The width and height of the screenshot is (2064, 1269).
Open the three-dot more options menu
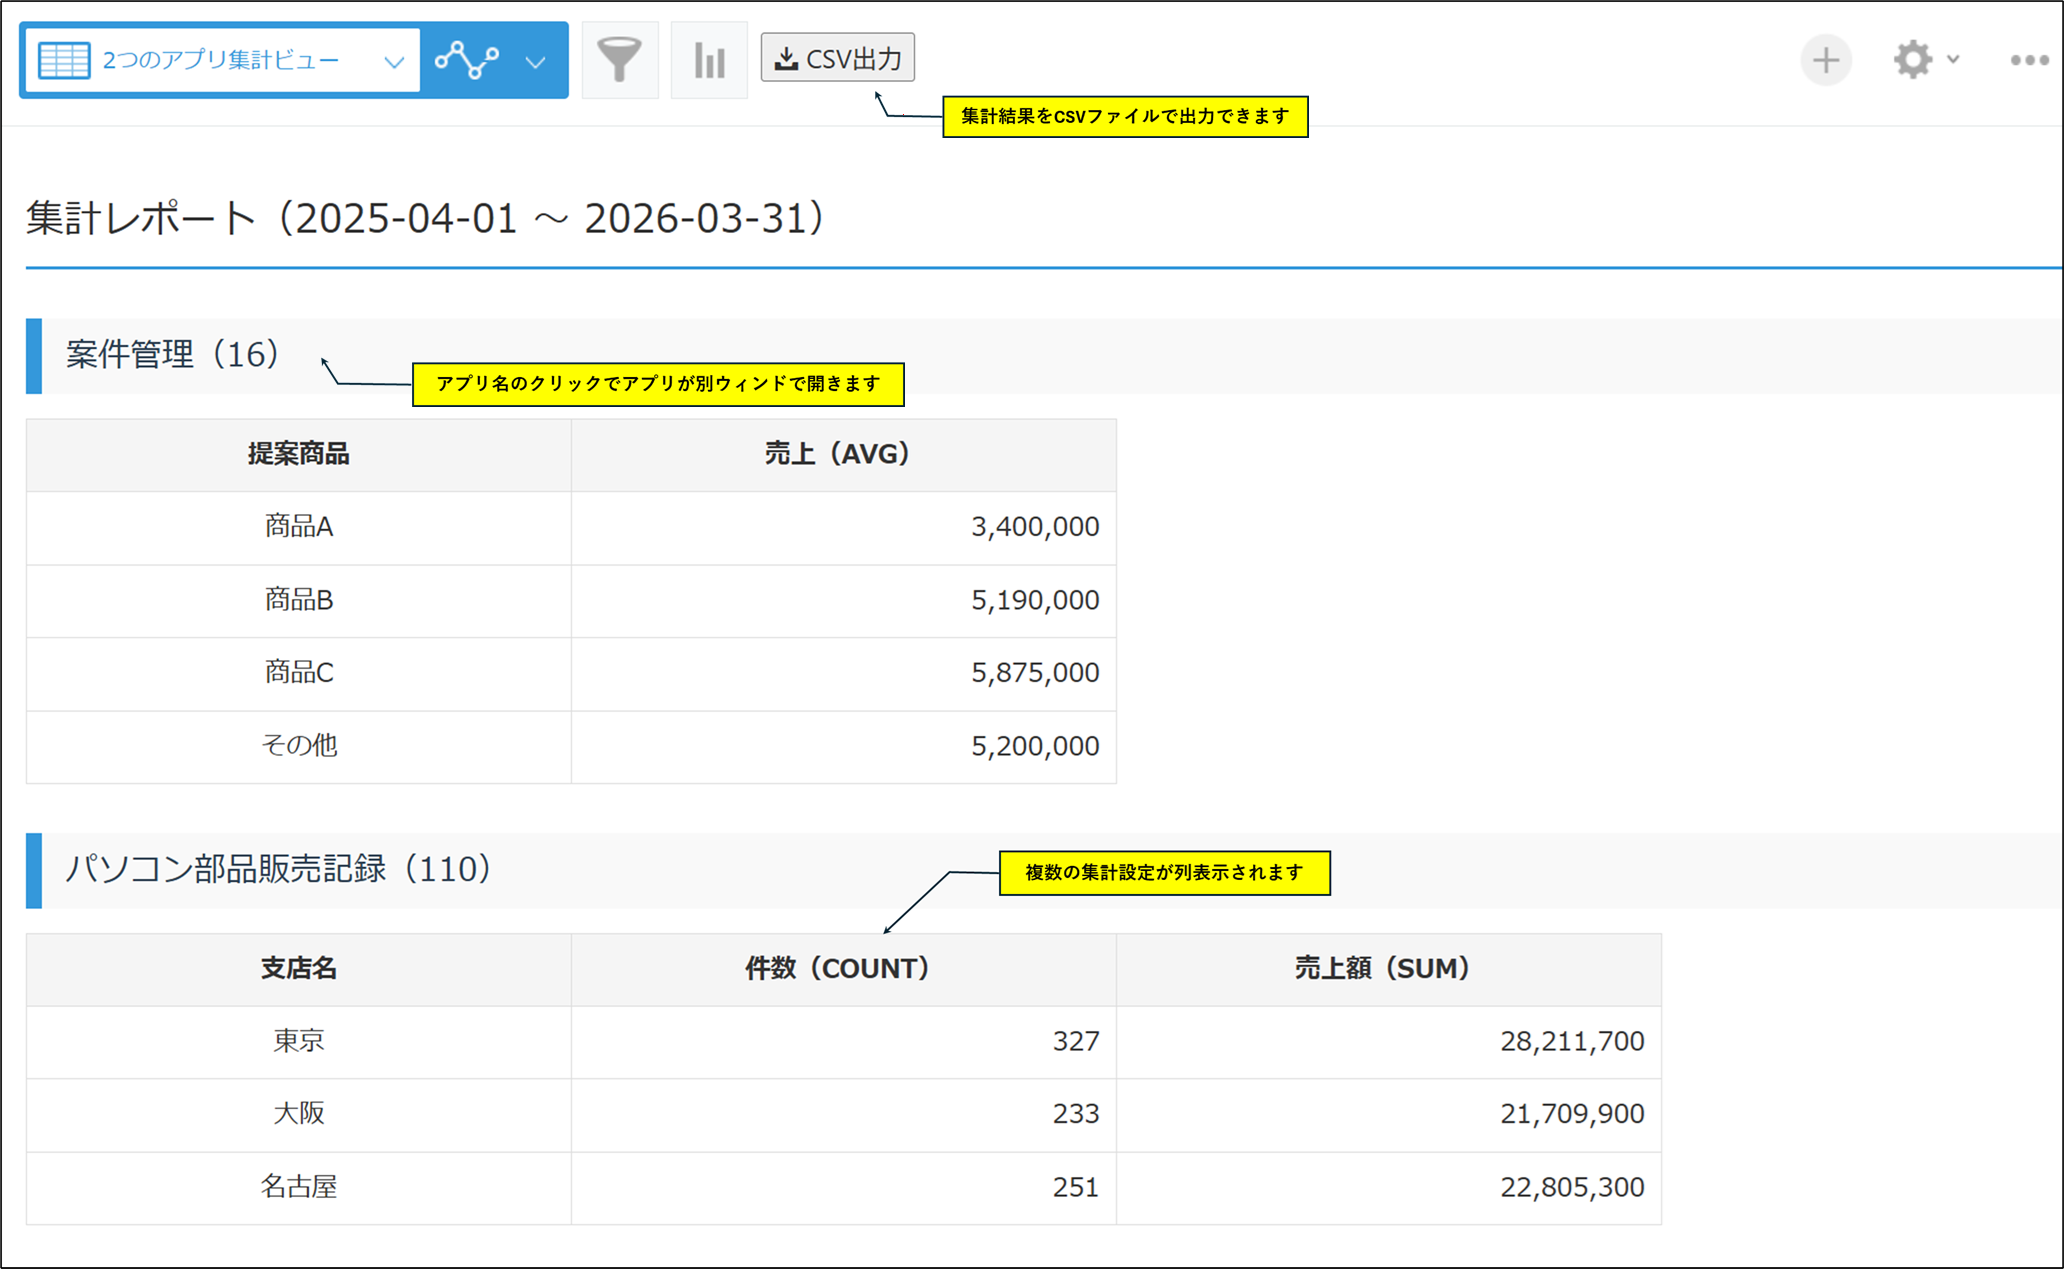(2029, 61)
